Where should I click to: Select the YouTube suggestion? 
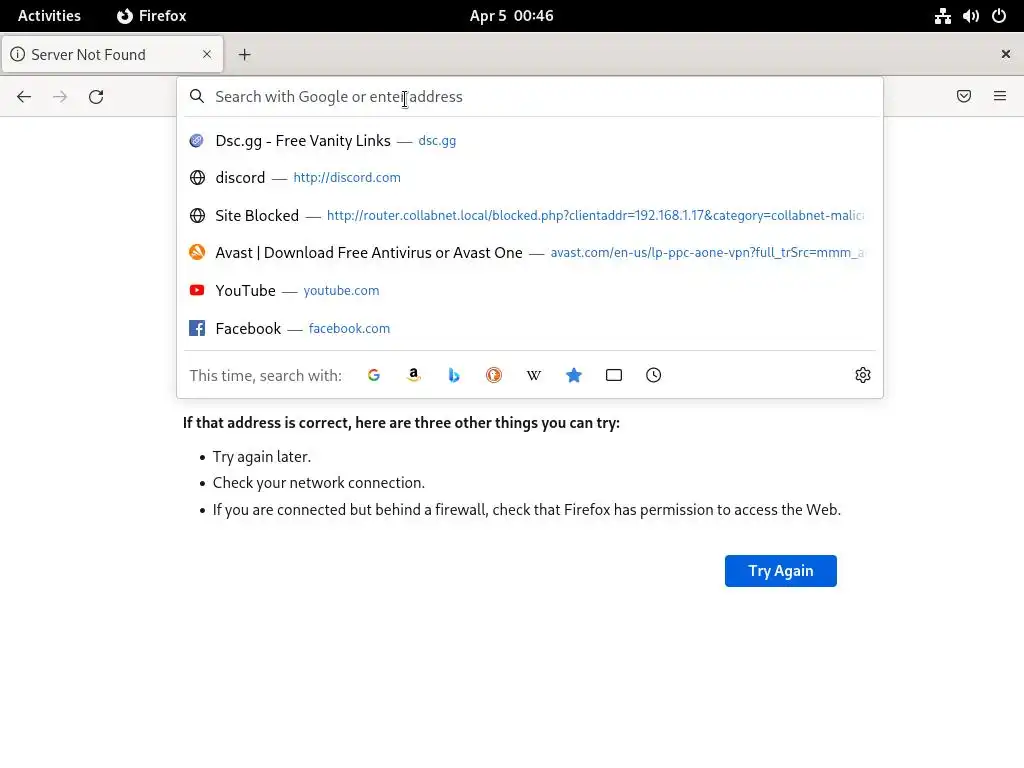pyautogui.click(x=530, y=291)
